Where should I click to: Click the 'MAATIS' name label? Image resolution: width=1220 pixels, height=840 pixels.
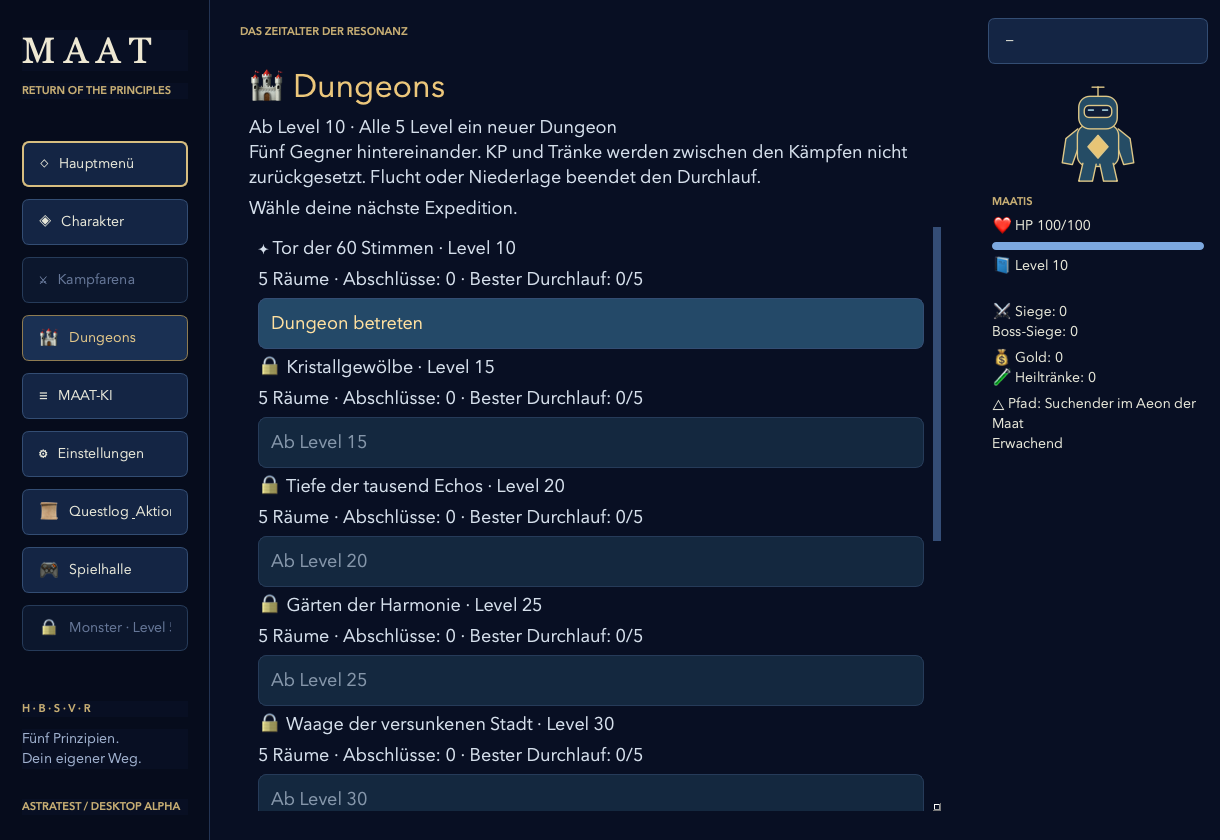[1012, 201]
